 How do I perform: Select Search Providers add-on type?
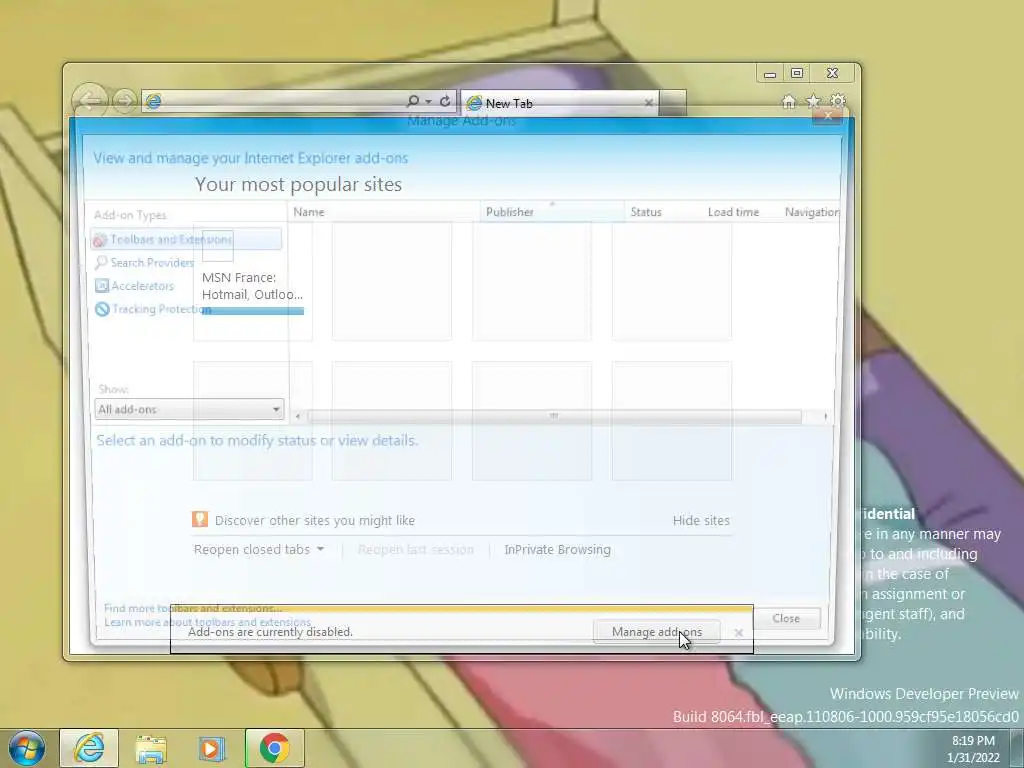pos(145,263)
